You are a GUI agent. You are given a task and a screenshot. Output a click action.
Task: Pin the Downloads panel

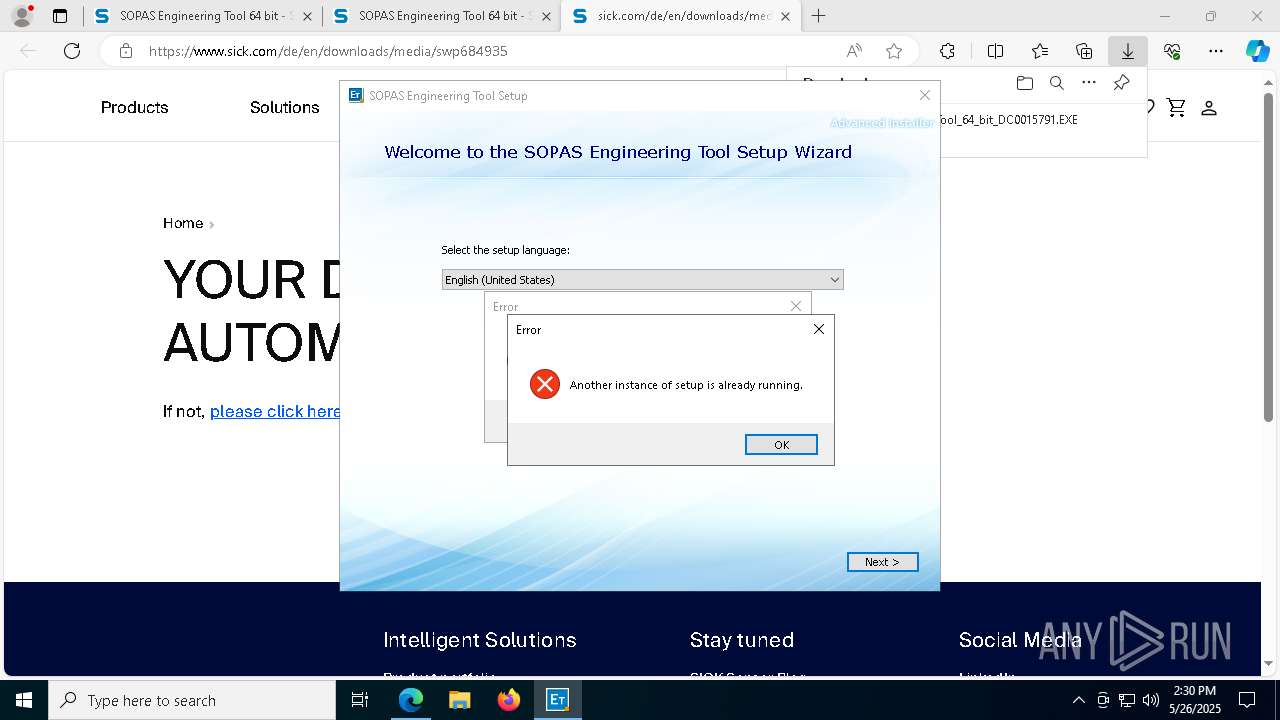pos(1121,83)
